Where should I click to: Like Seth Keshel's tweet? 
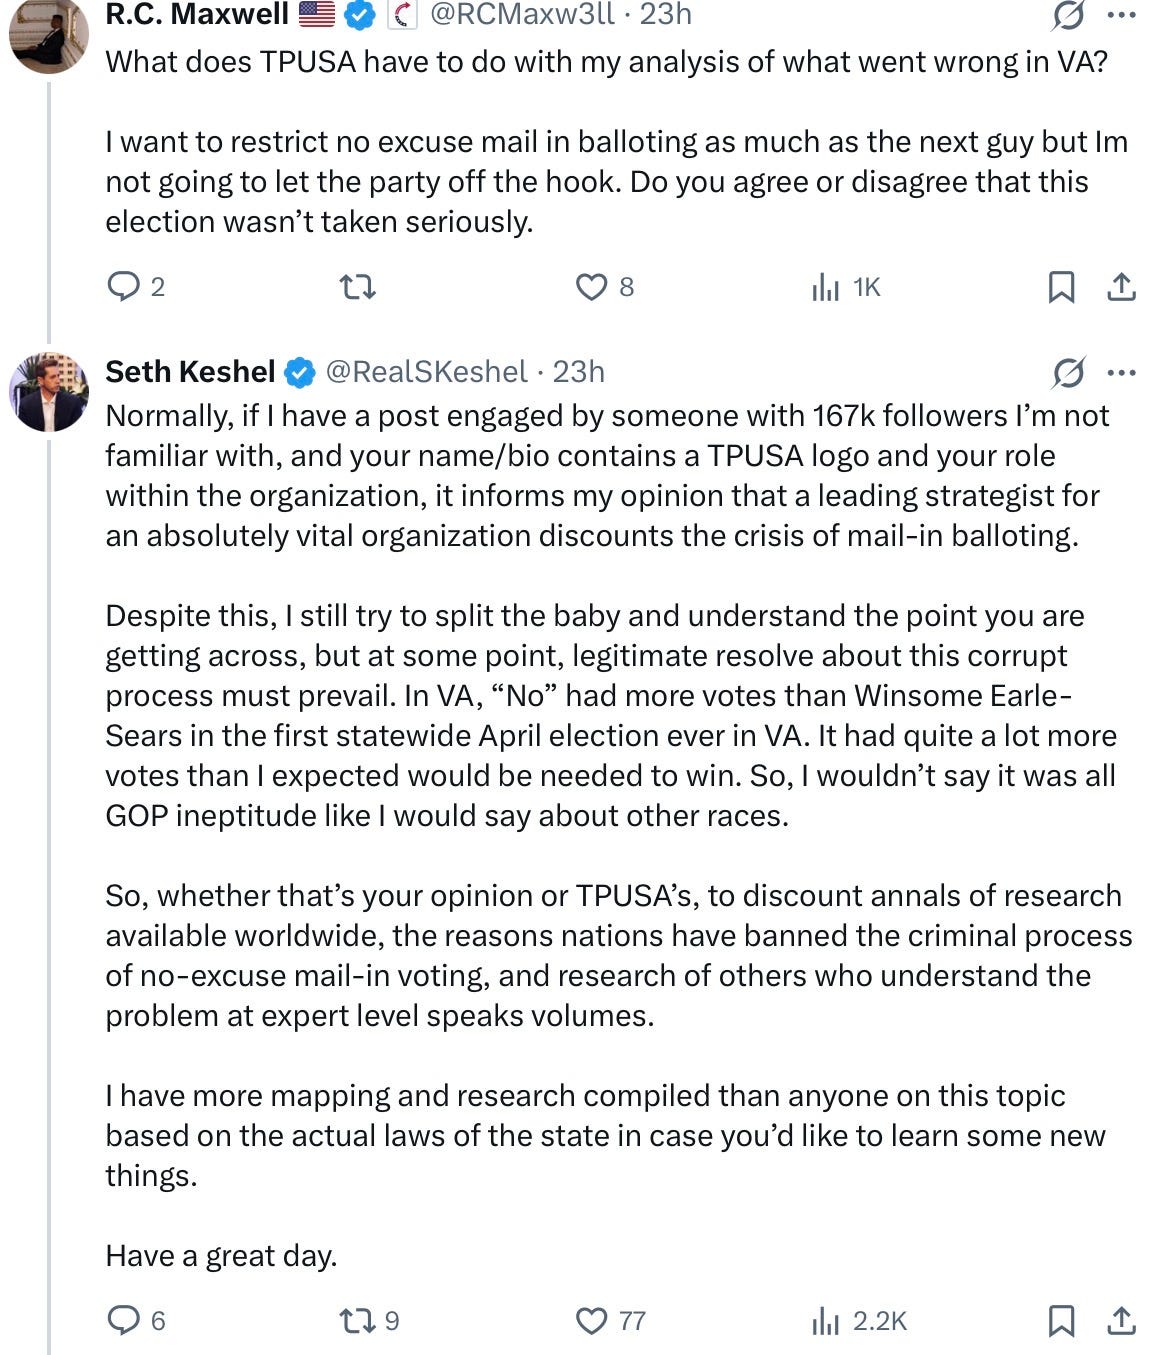click(x=592, y=1321)
